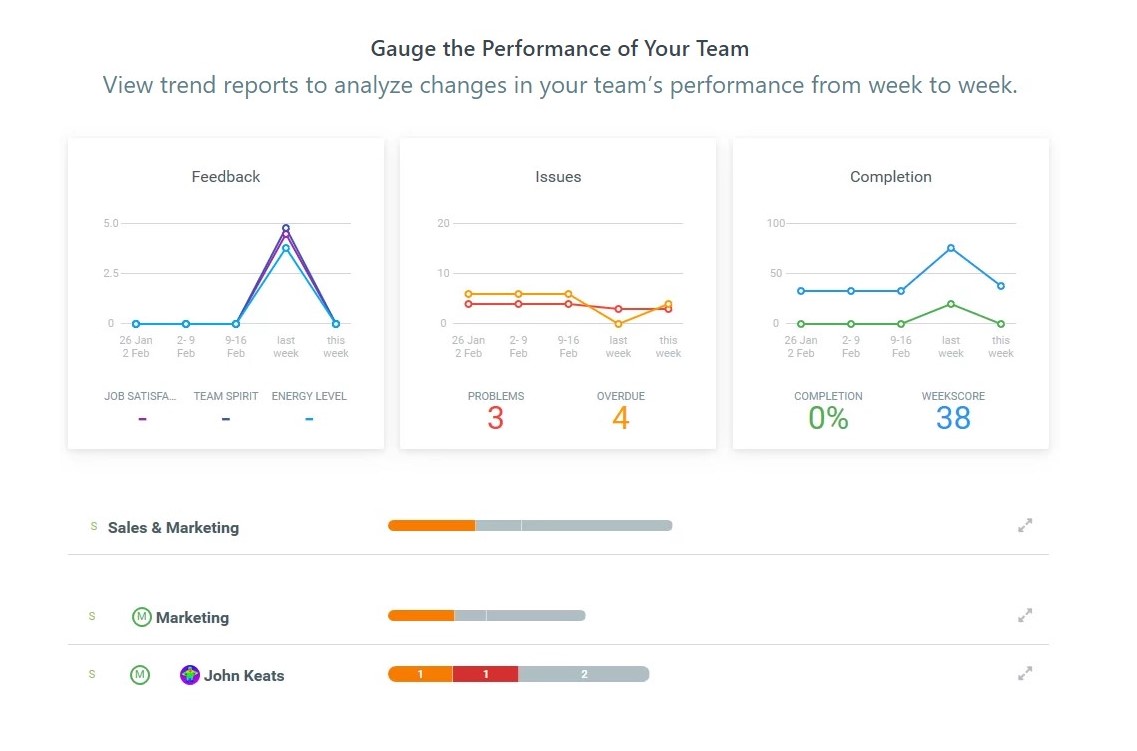Expand John Keats's detail view
1137x751 pixels.
(1024, 673)
